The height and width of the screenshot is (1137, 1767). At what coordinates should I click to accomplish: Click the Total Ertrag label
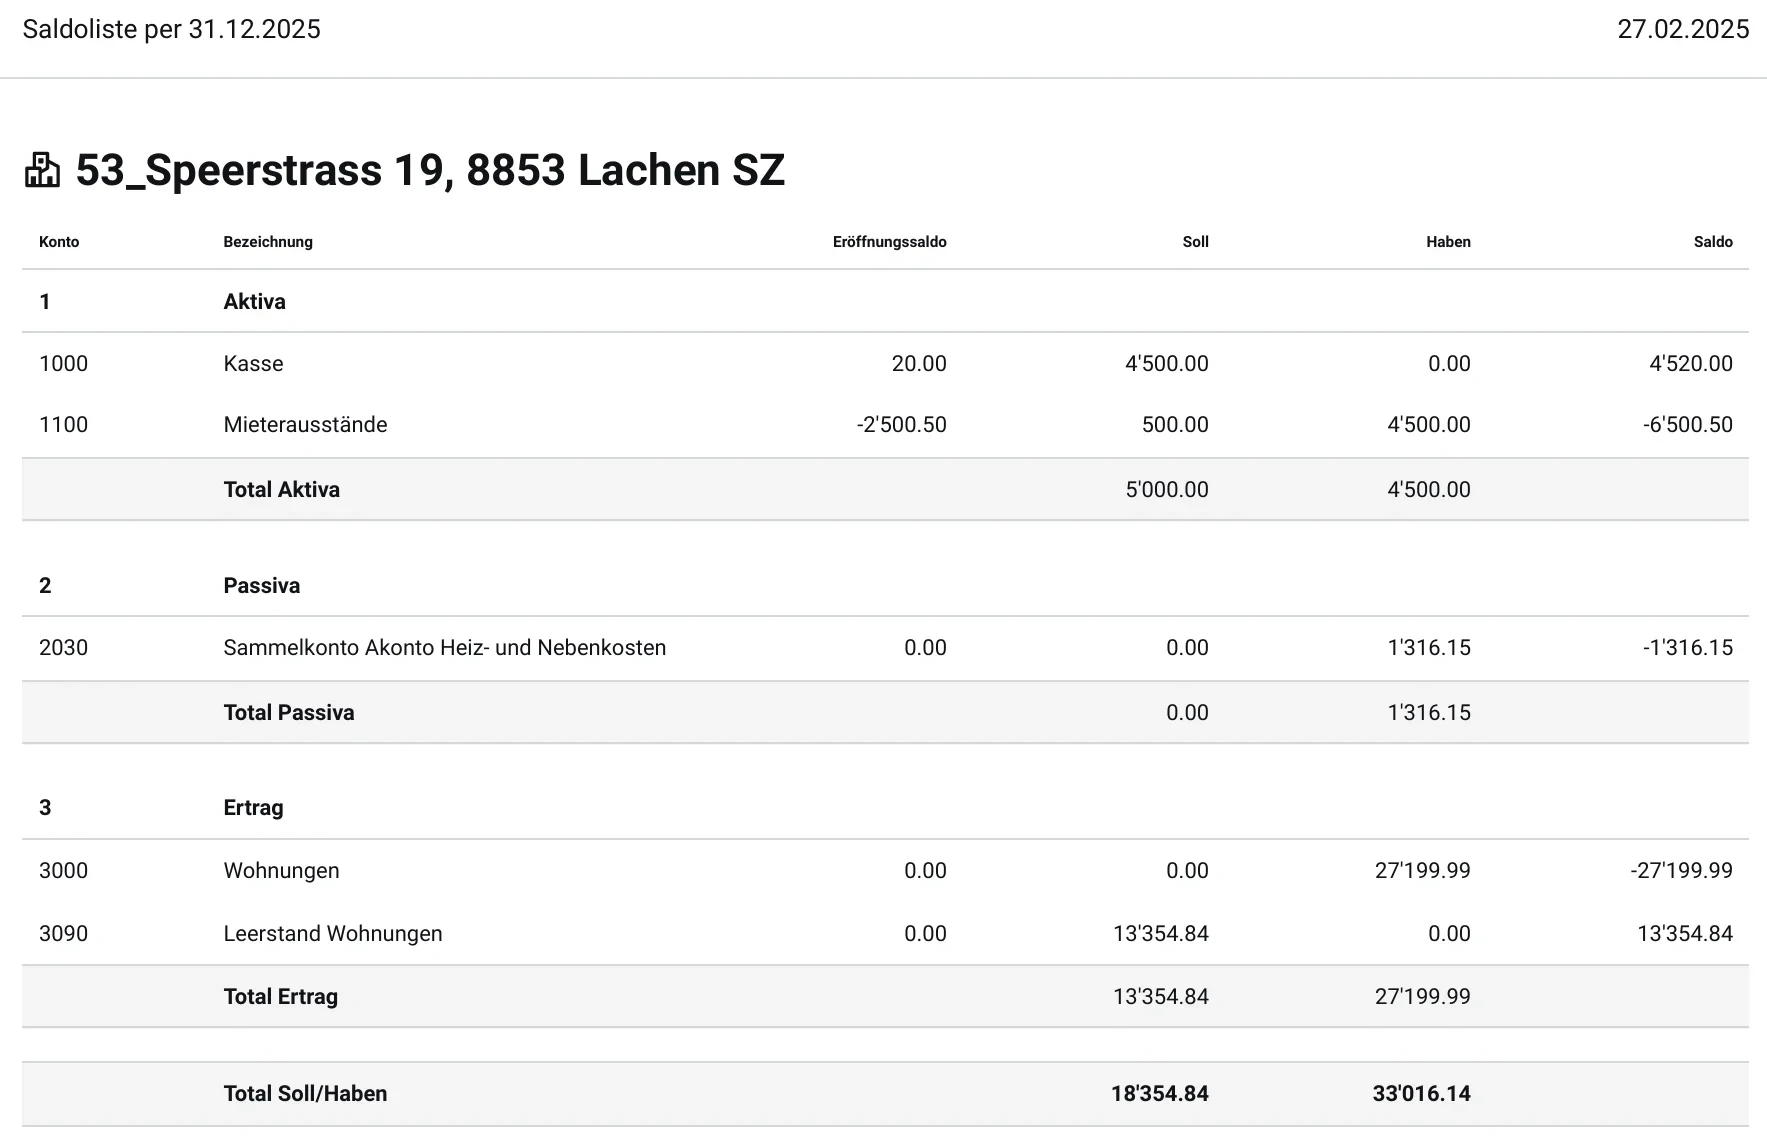(280, 997)
